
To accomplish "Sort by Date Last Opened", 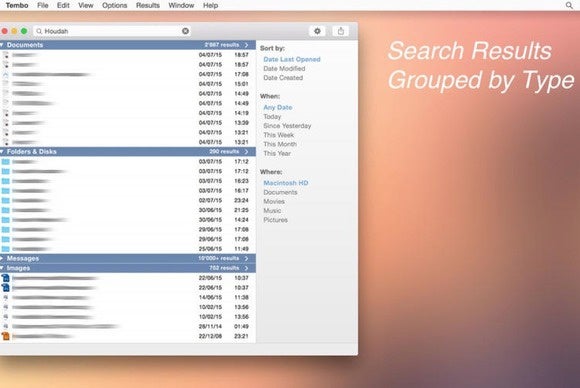I will (x=291, y=59).
